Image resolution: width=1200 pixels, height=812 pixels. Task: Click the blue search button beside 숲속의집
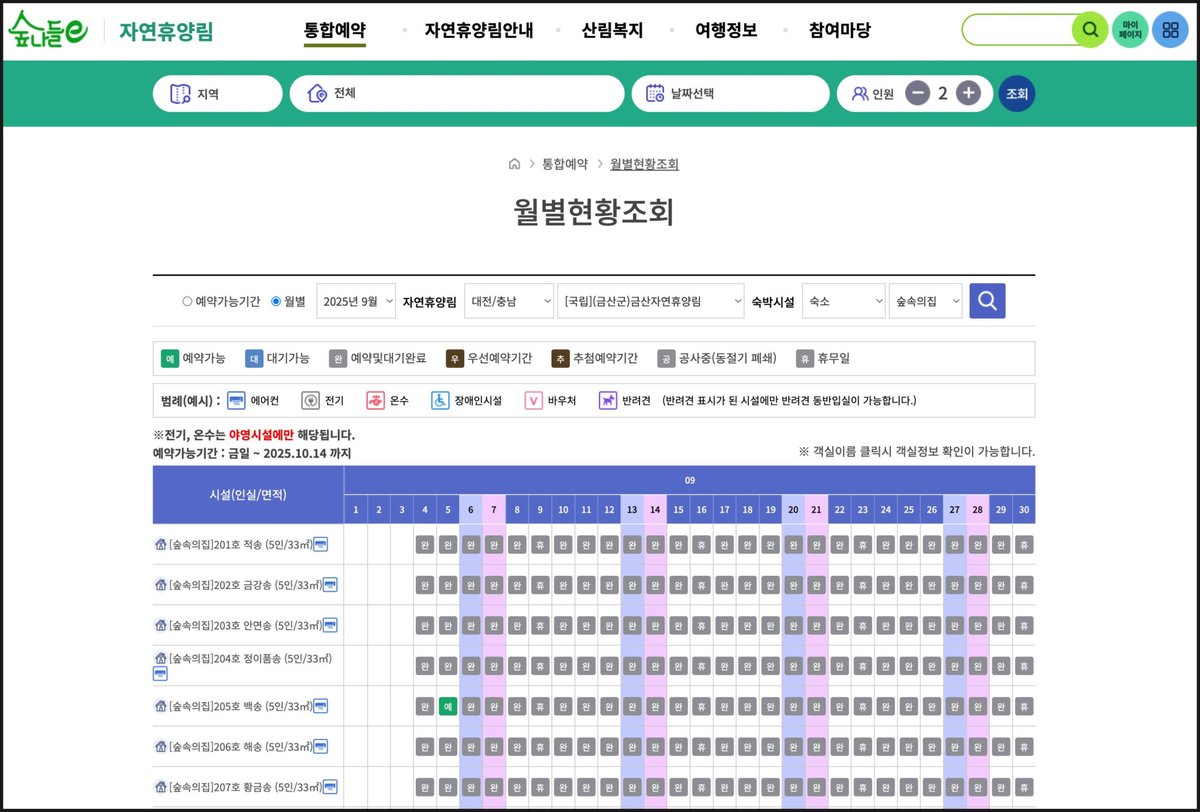pyautogui.click(x=987, y=301)
